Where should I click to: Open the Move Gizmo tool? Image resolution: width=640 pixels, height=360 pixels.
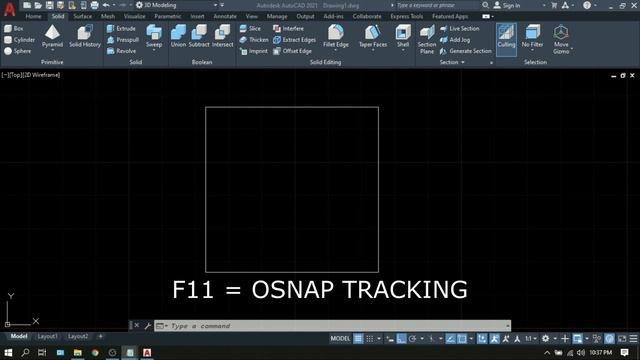[x=561, y=39]
